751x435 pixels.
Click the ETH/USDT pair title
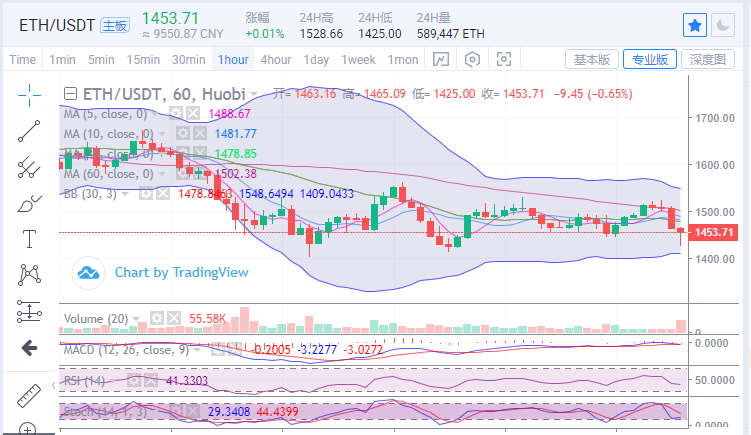(57, 25)
